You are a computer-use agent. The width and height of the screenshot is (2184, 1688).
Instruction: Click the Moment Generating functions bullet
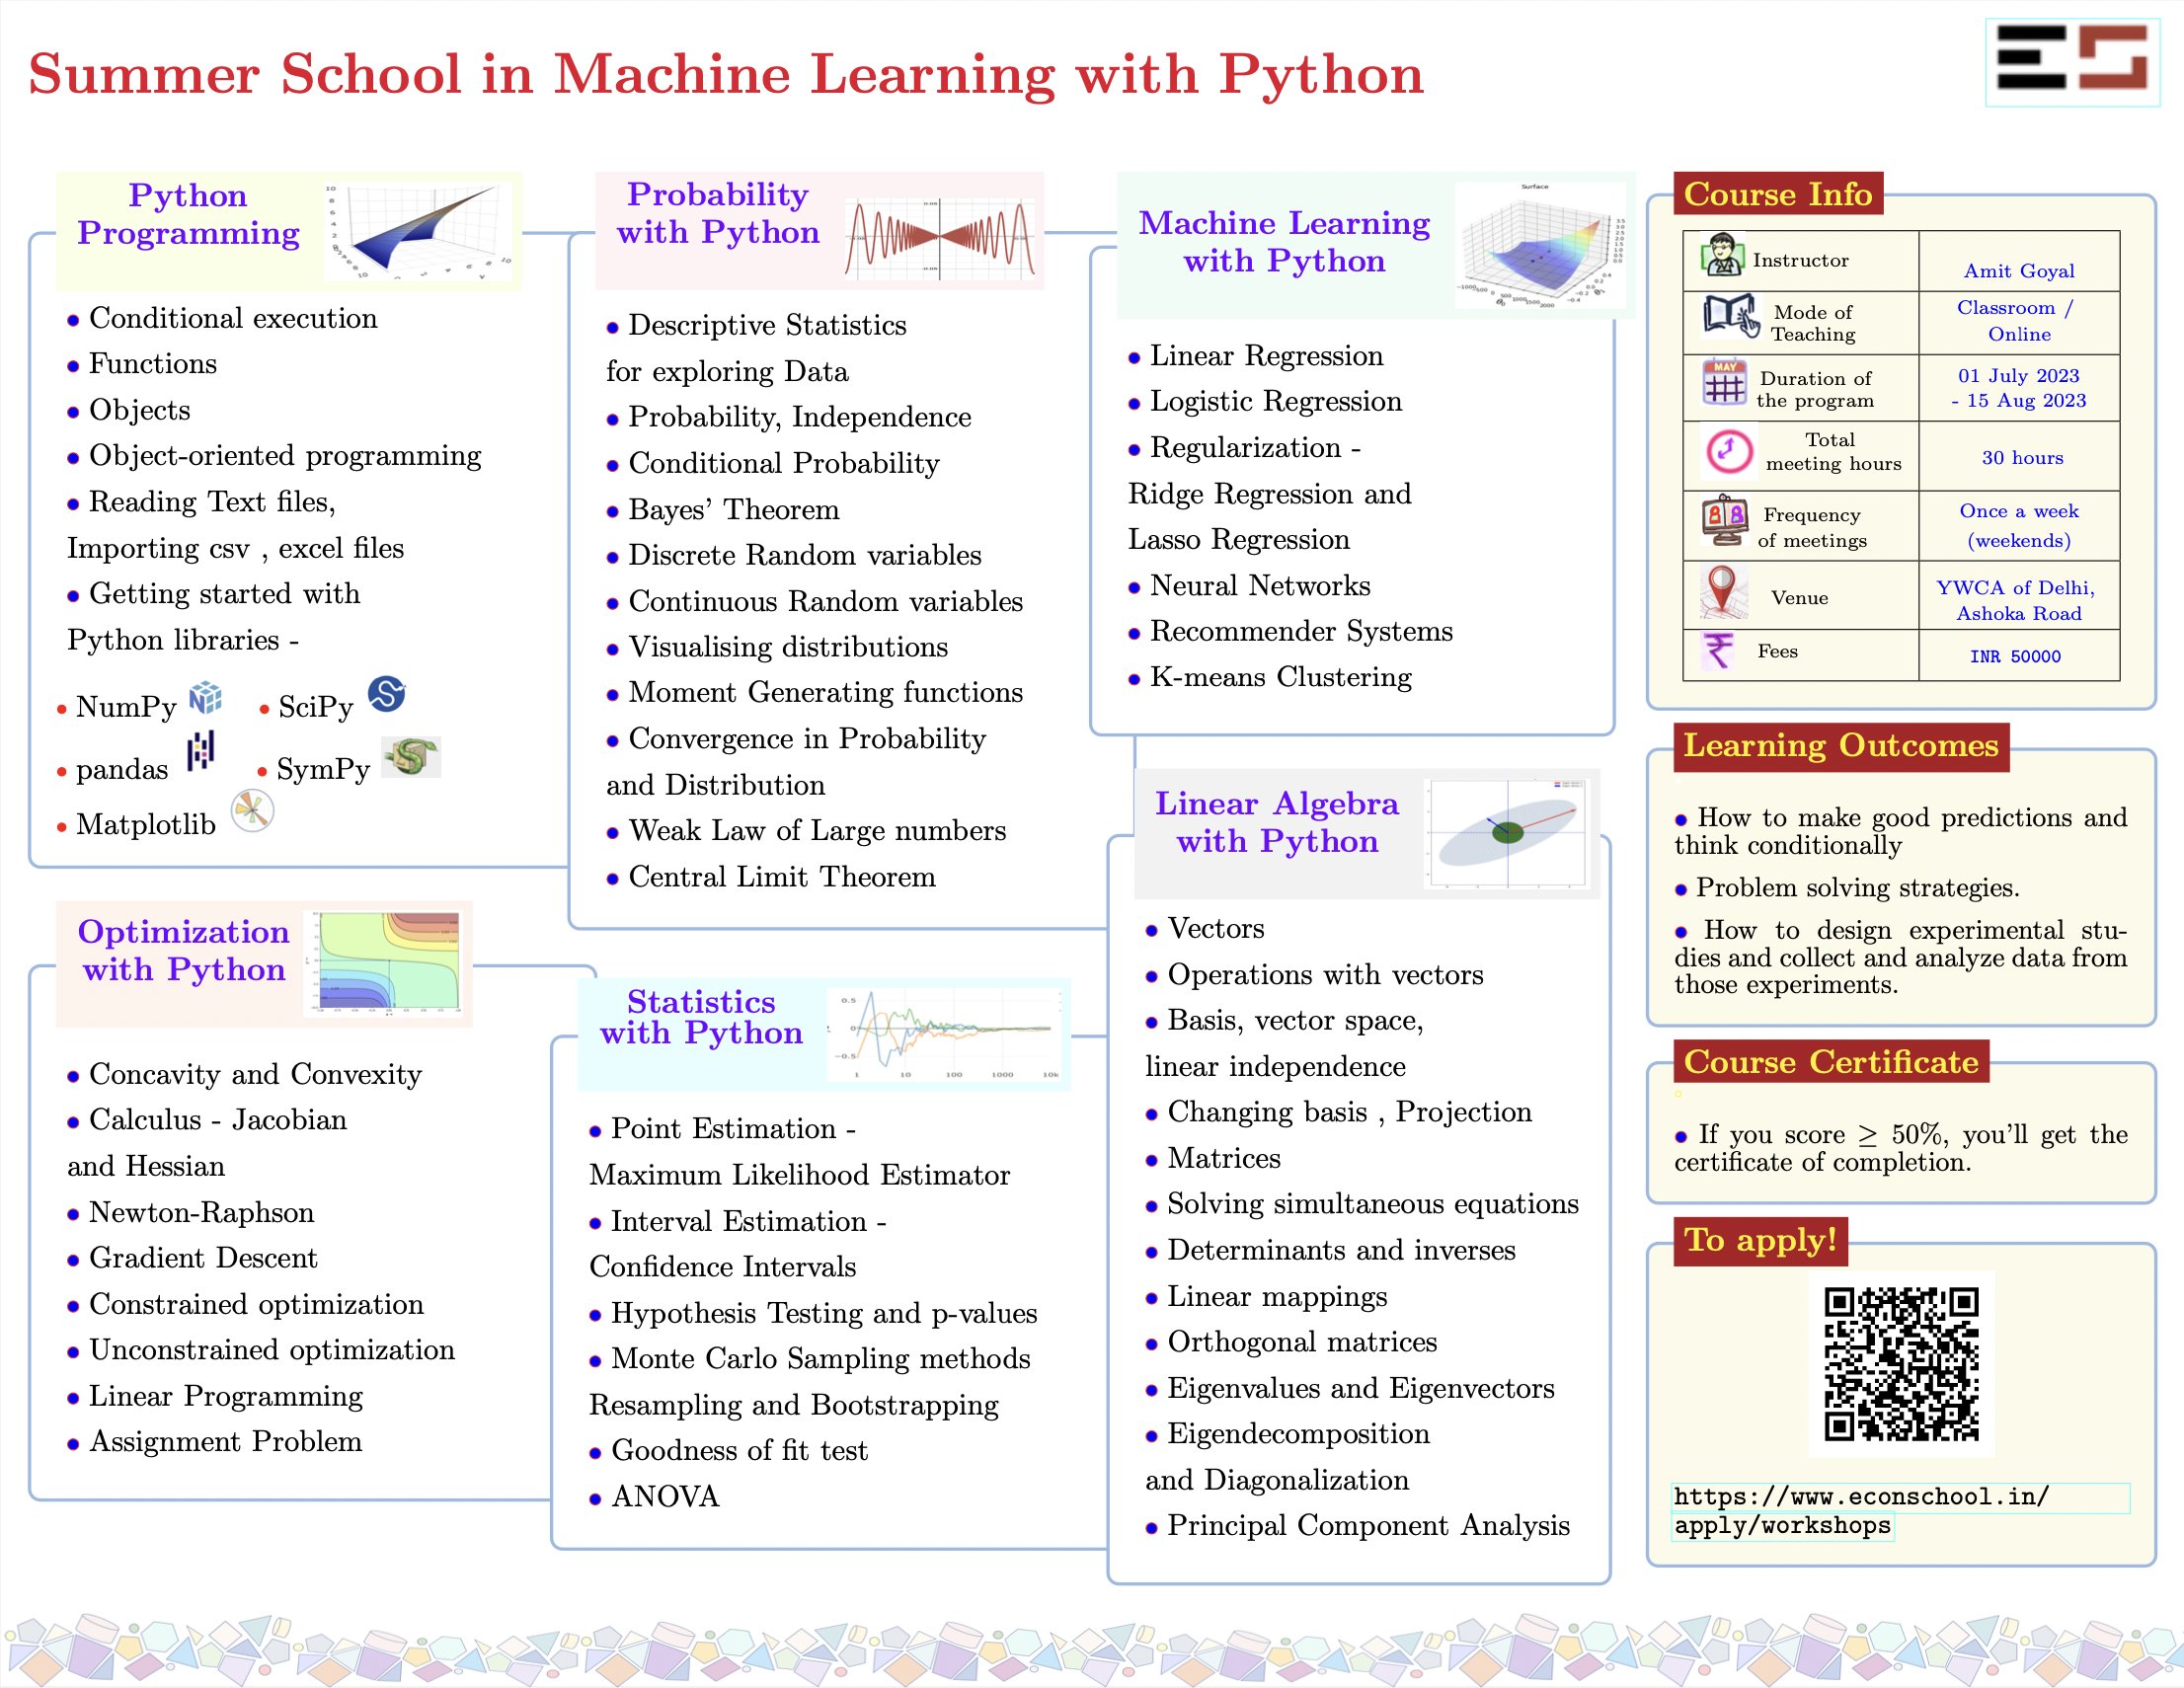[815, 693]
